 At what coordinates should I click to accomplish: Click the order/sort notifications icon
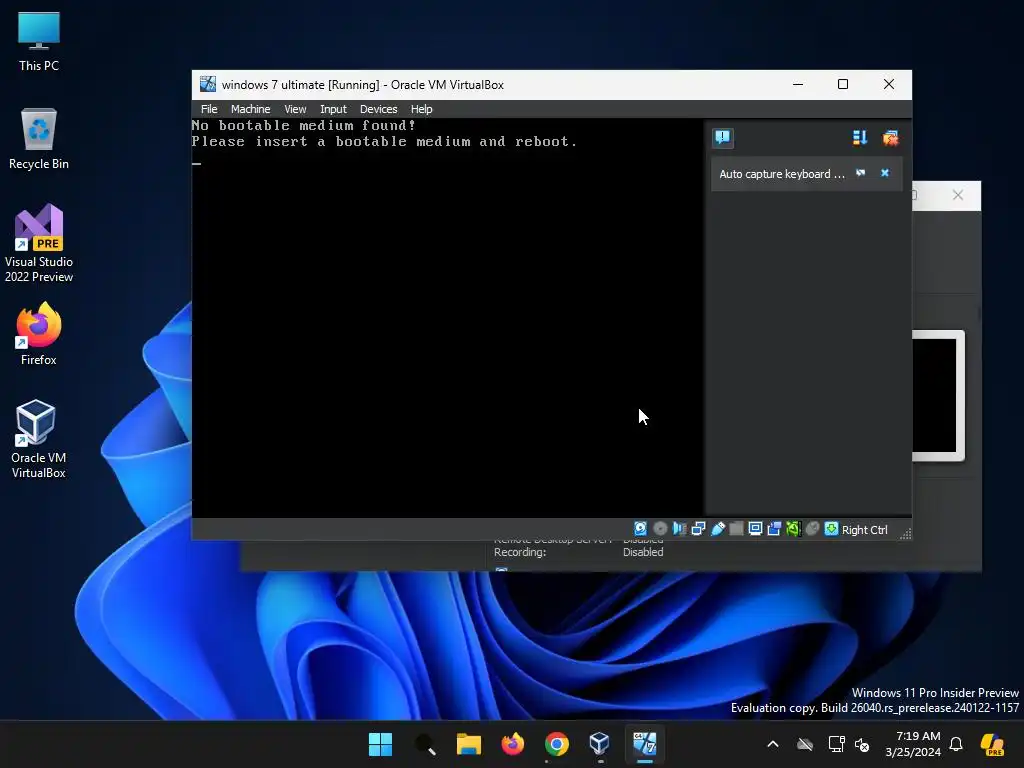[860, 138]
